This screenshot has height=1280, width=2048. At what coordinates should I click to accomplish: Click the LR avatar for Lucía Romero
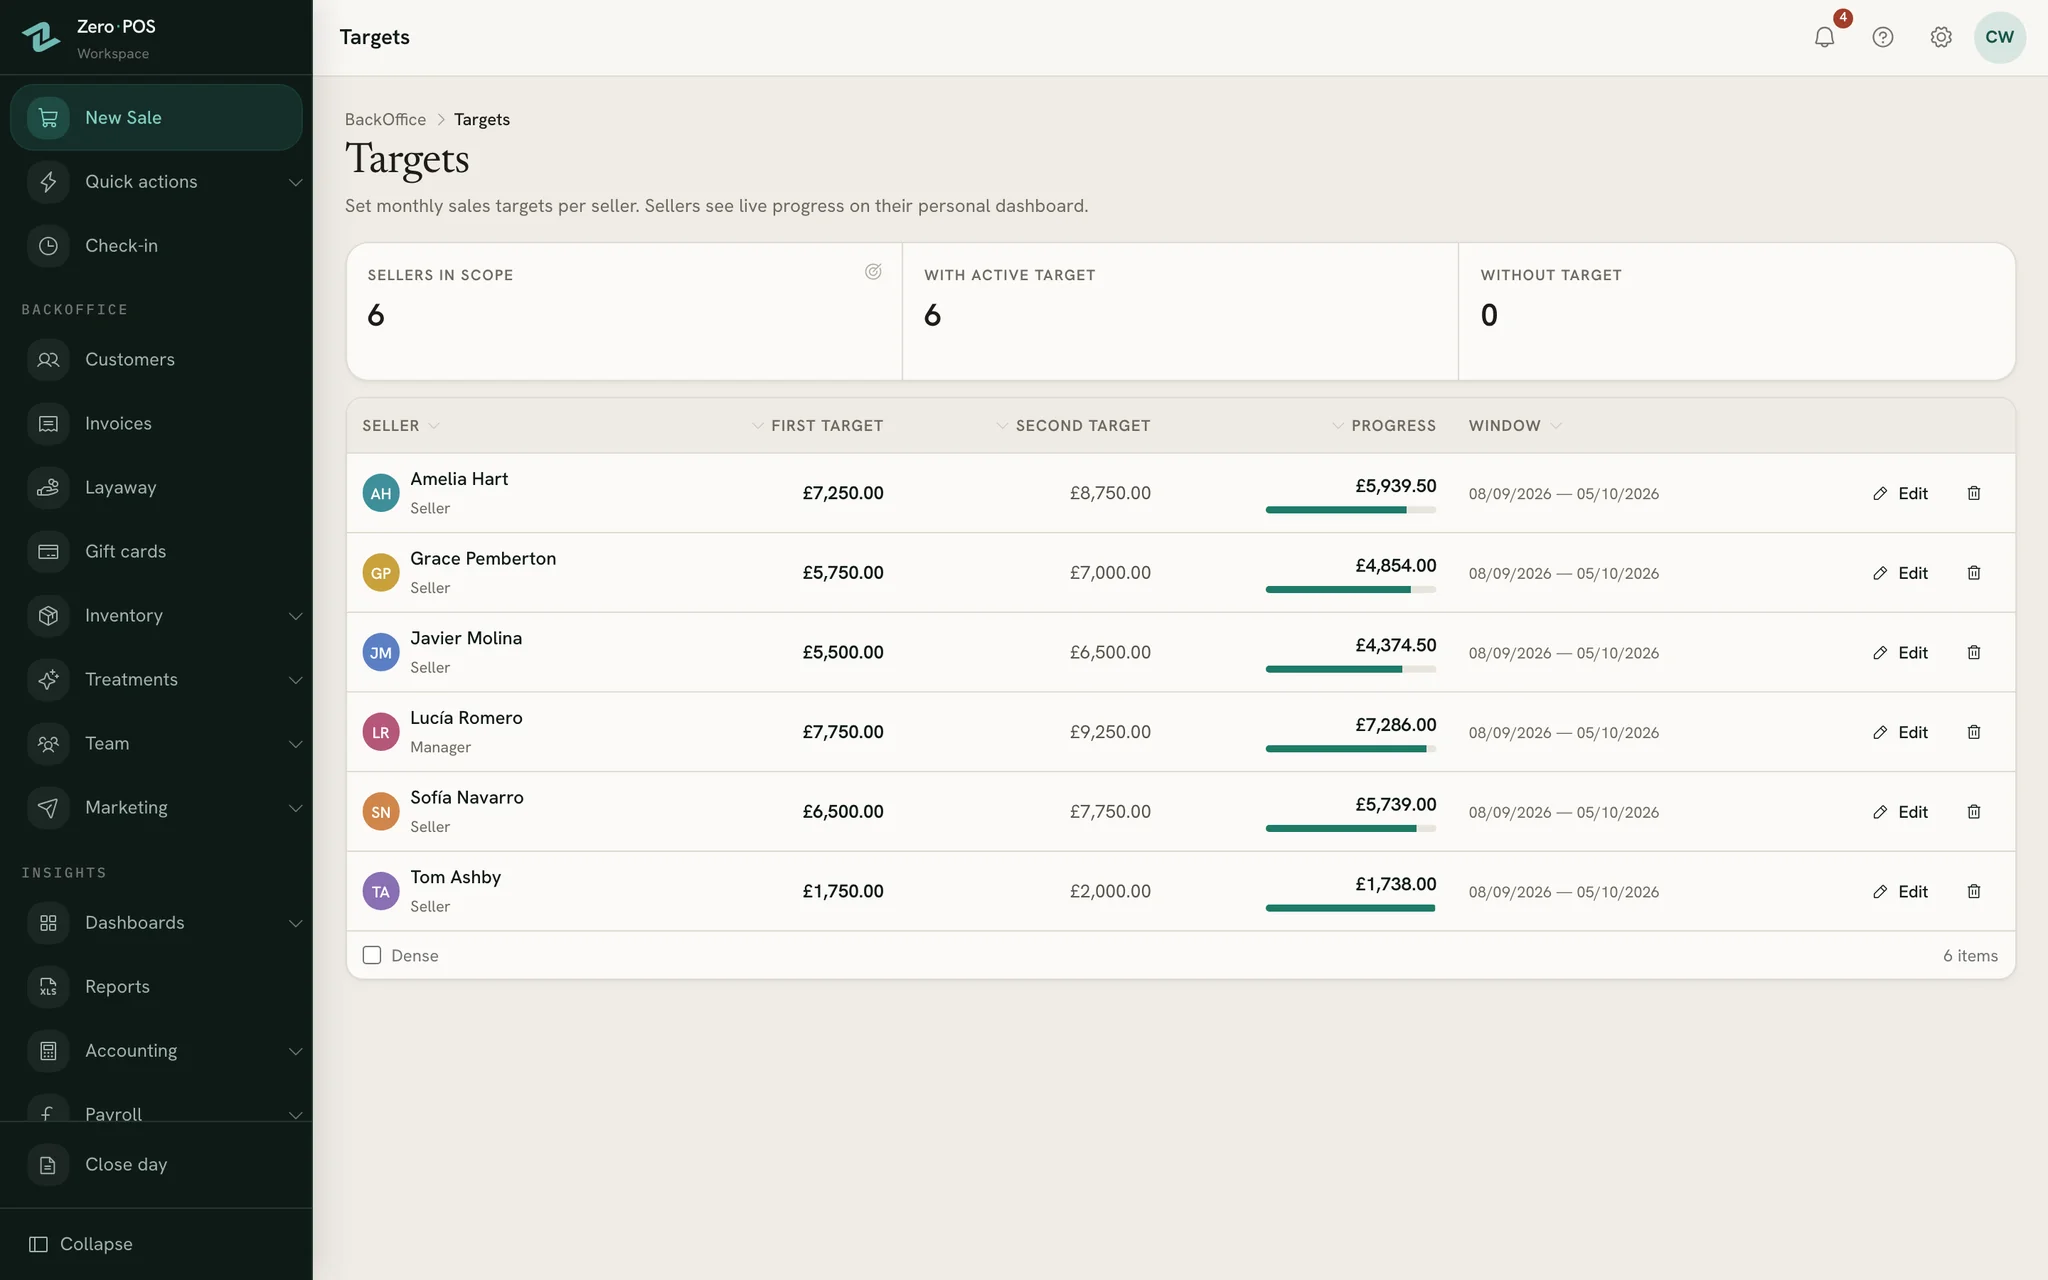[381, 732]
